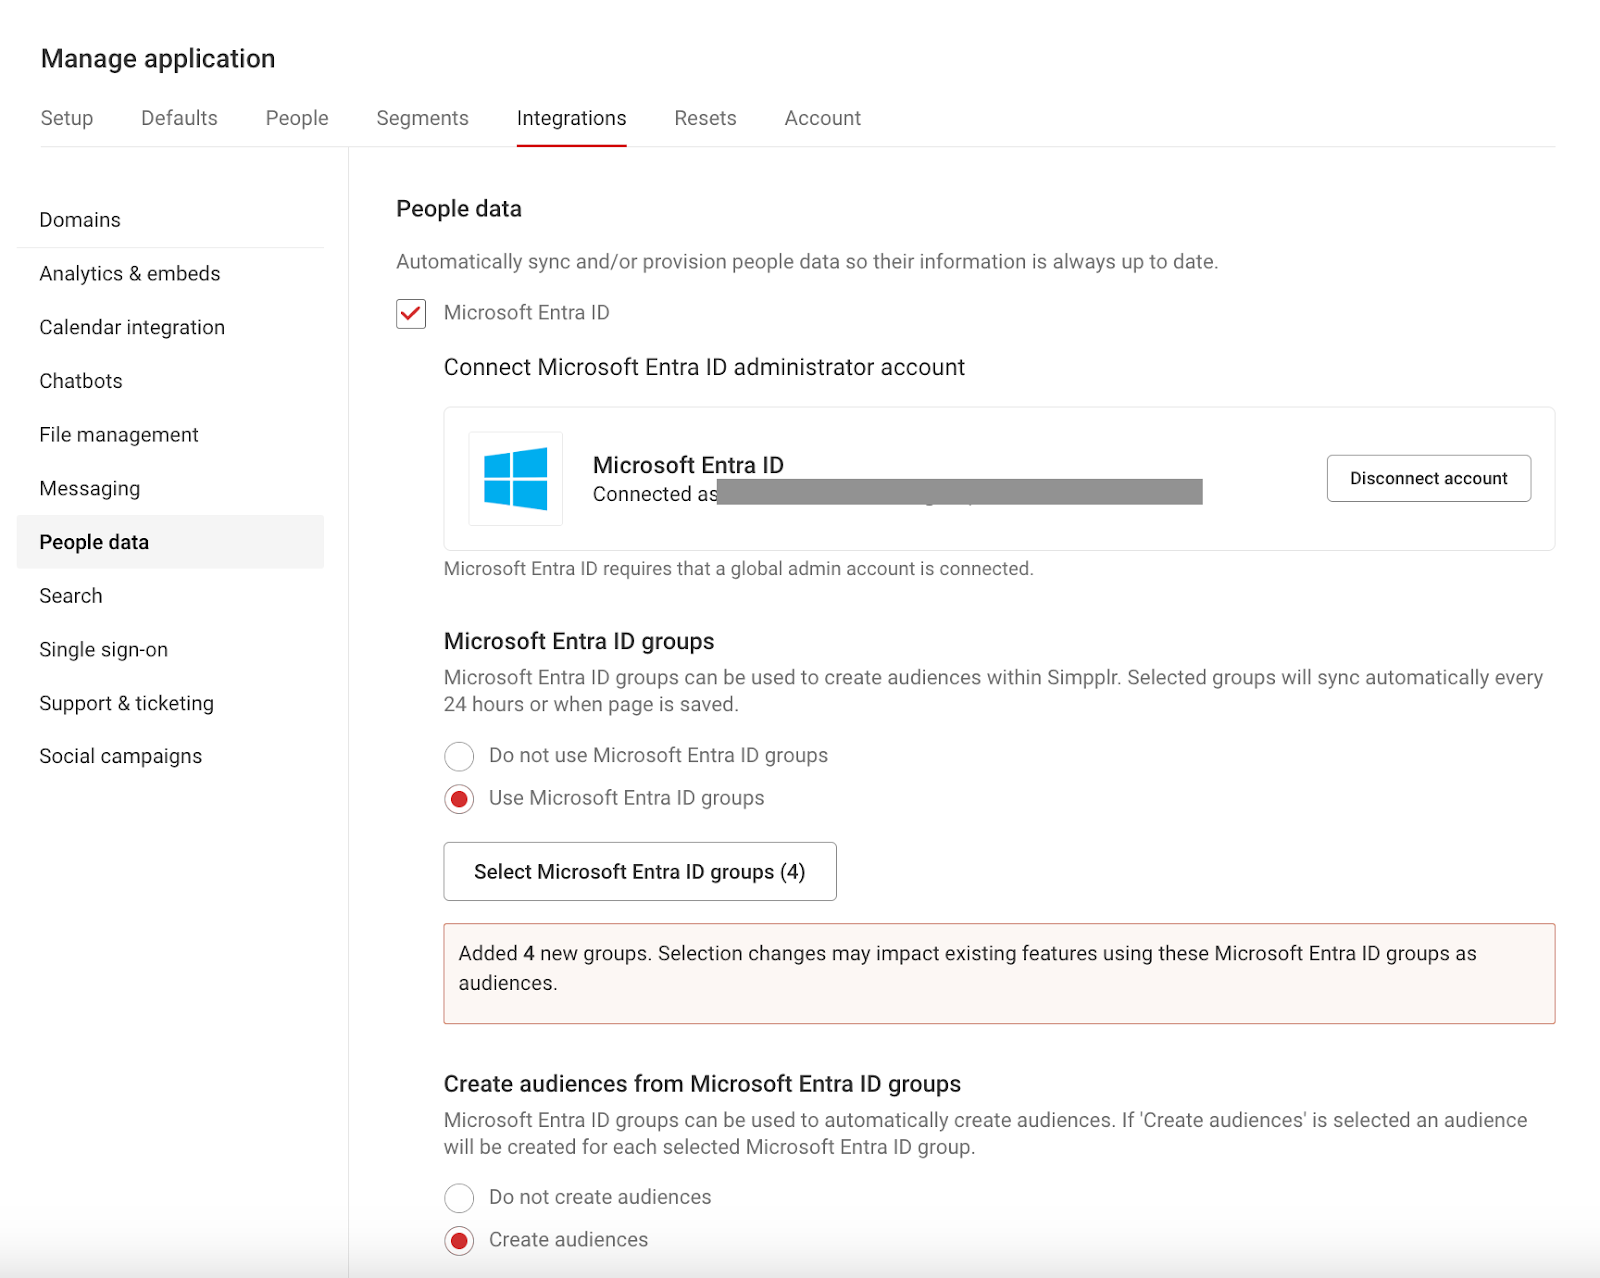
Task: Click the global admin account requirement note
Action: coord(739,569)
